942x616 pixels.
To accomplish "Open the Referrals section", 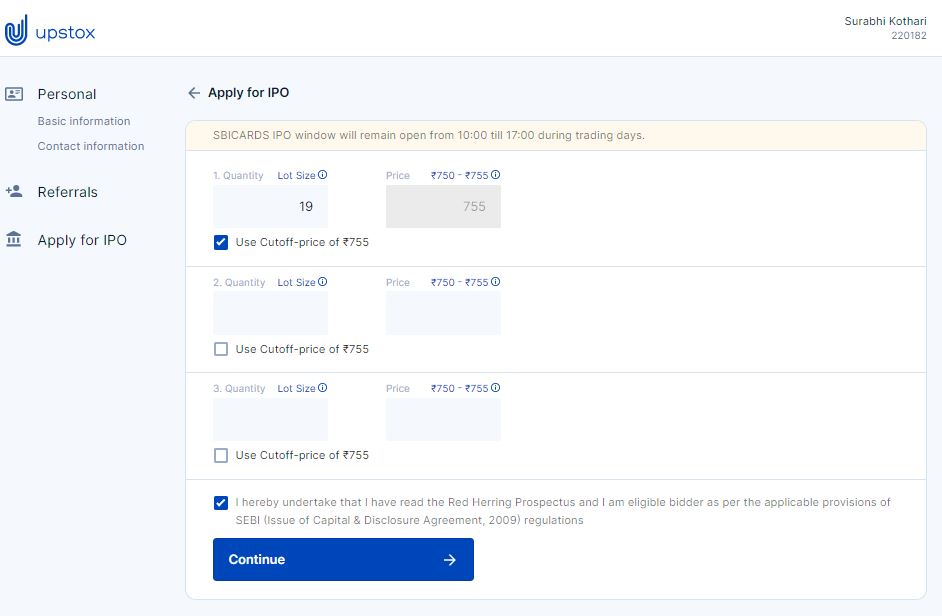I will coord(67,192).
